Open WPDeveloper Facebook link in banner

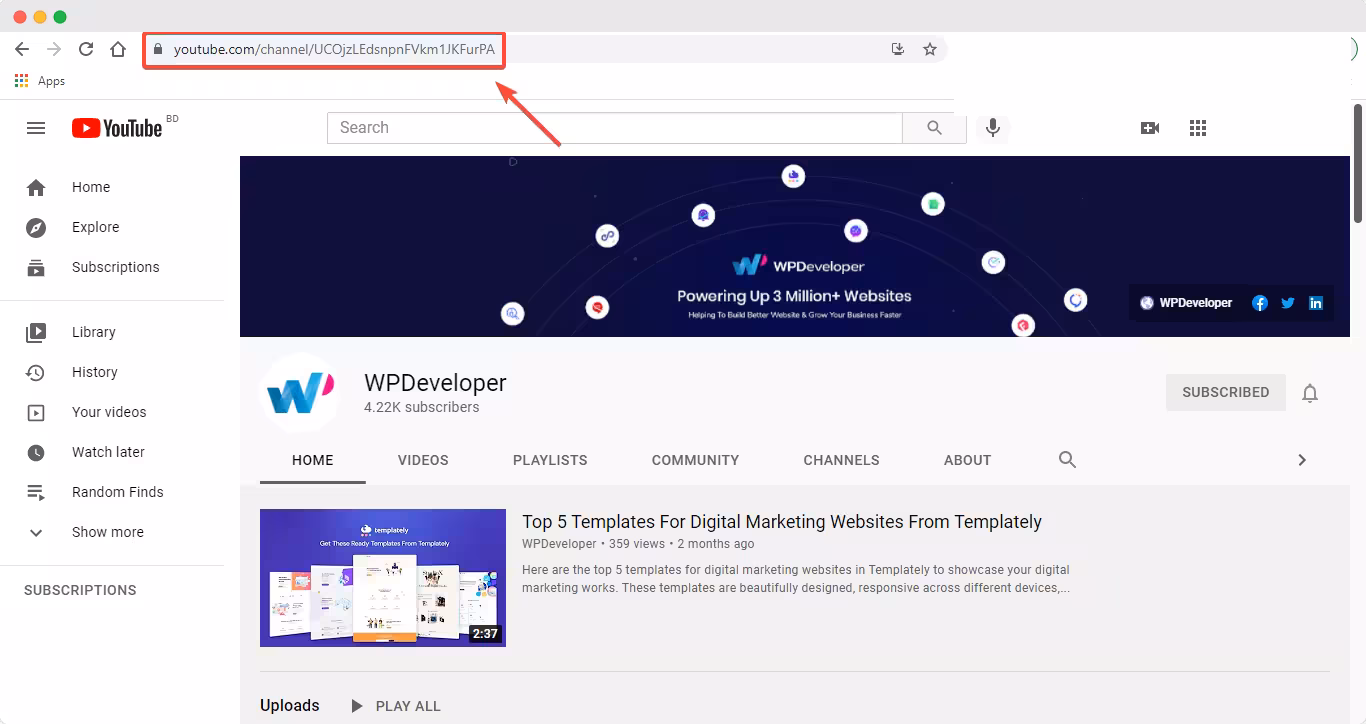(1260, 303)
